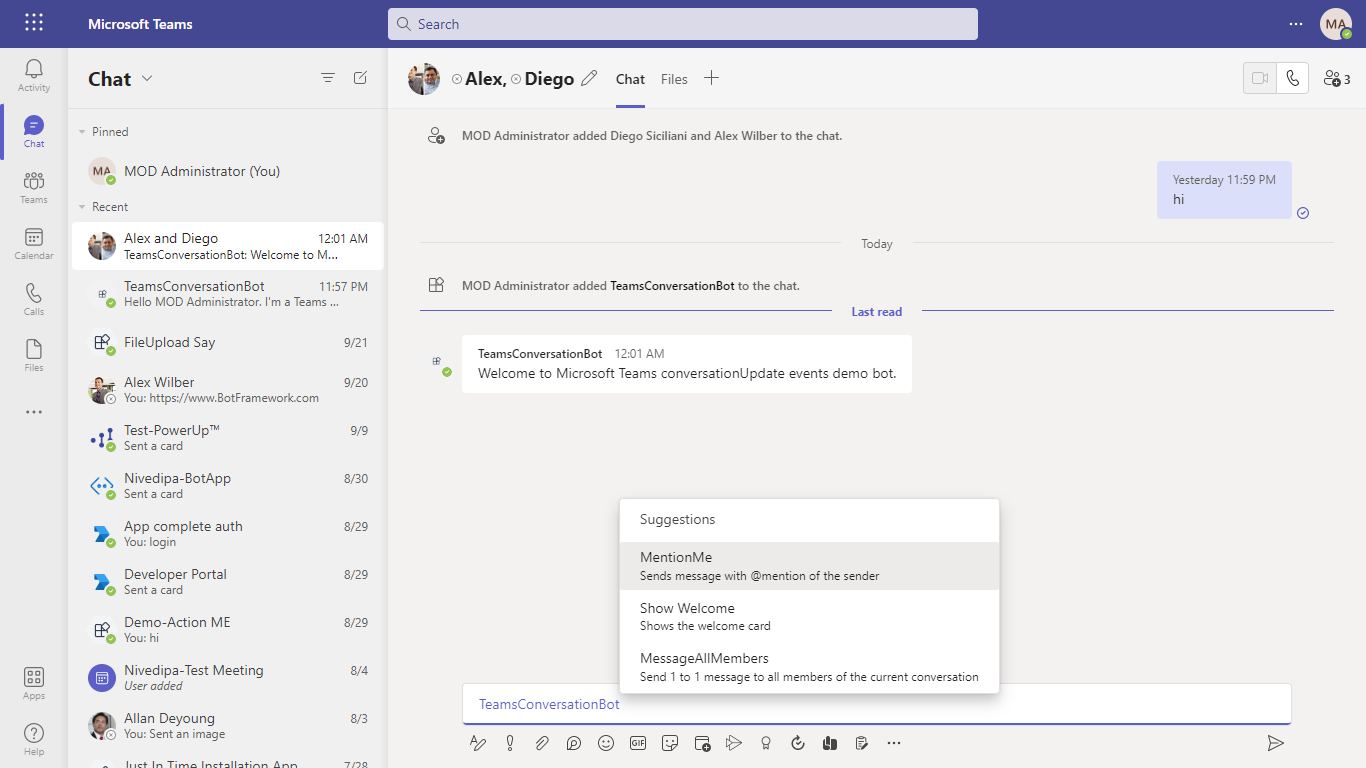
Task: Select the Chat tab in the Alex, Diego conversation
Action: pyautogui.click(x=630, y=79)
